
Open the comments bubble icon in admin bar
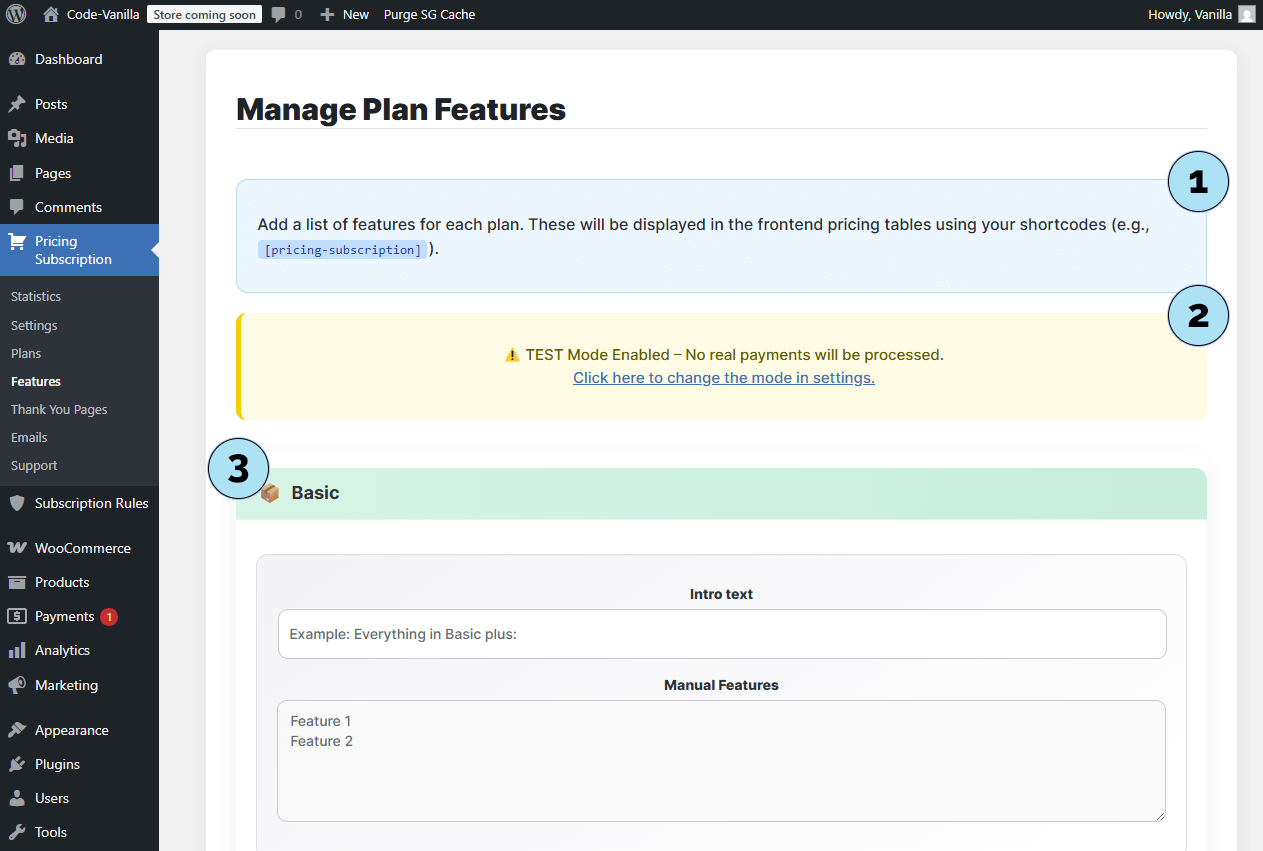(x=278, y=15)
